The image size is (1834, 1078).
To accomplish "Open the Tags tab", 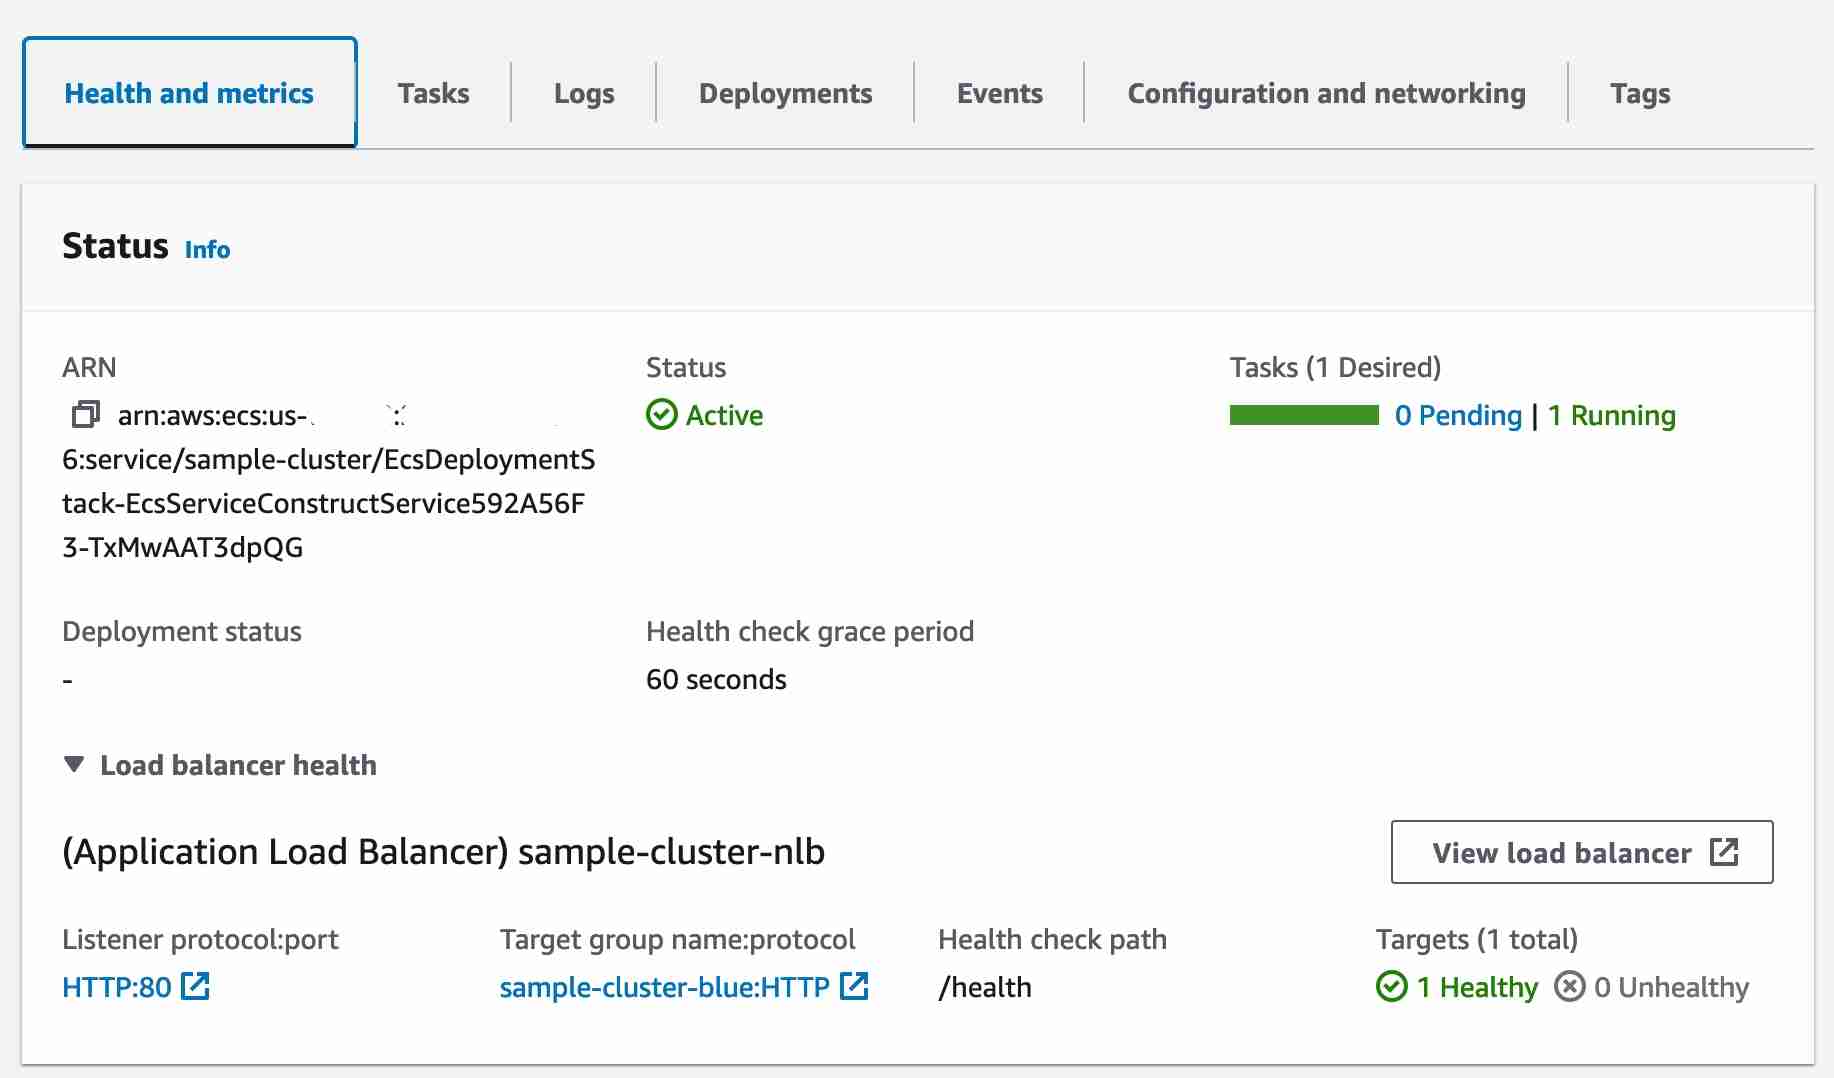I will coord(1640,93).
